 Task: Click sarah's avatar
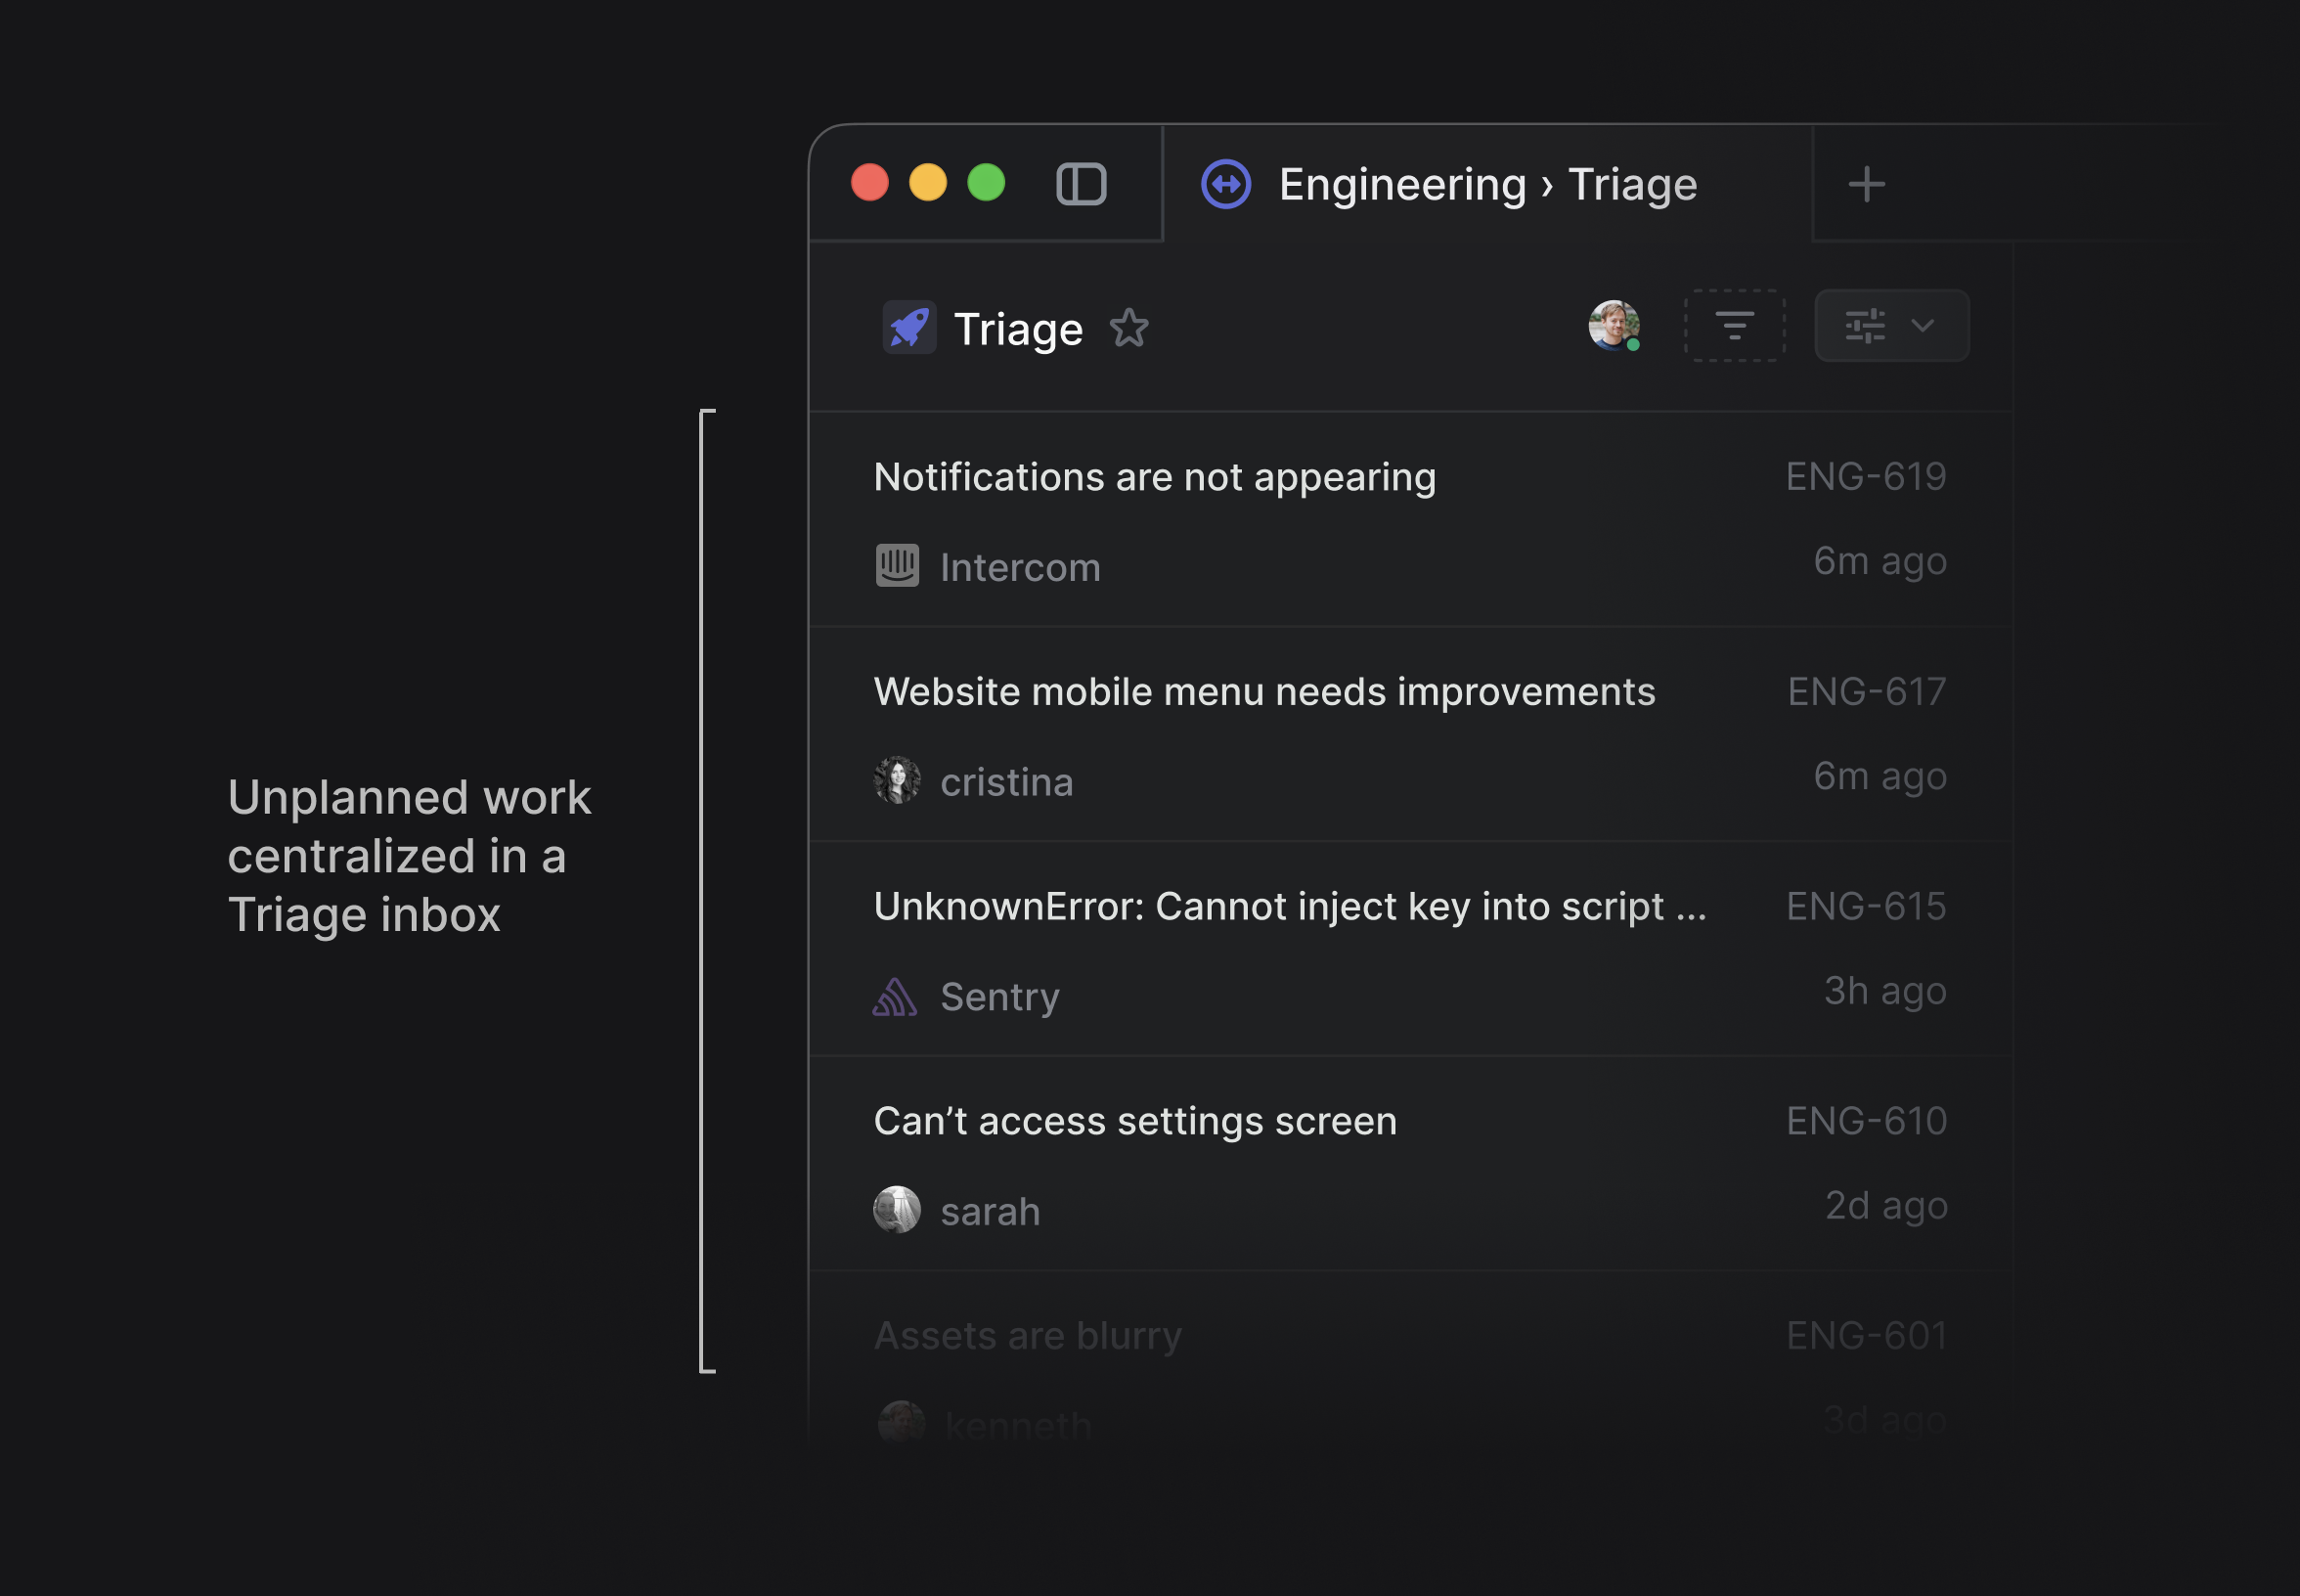click(x=897, y=1210)
